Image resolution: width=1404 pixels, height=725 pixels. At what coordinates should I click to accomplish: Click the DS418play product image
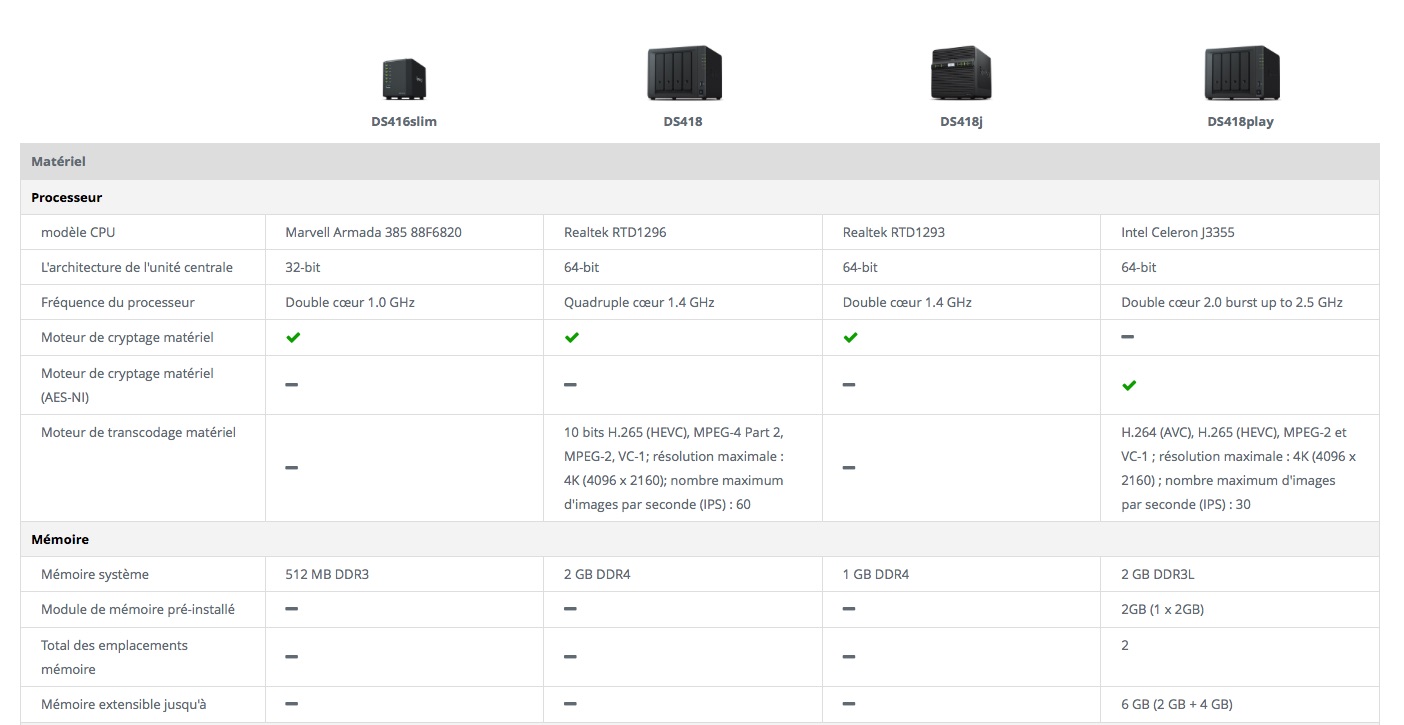tap(1241, 73)
